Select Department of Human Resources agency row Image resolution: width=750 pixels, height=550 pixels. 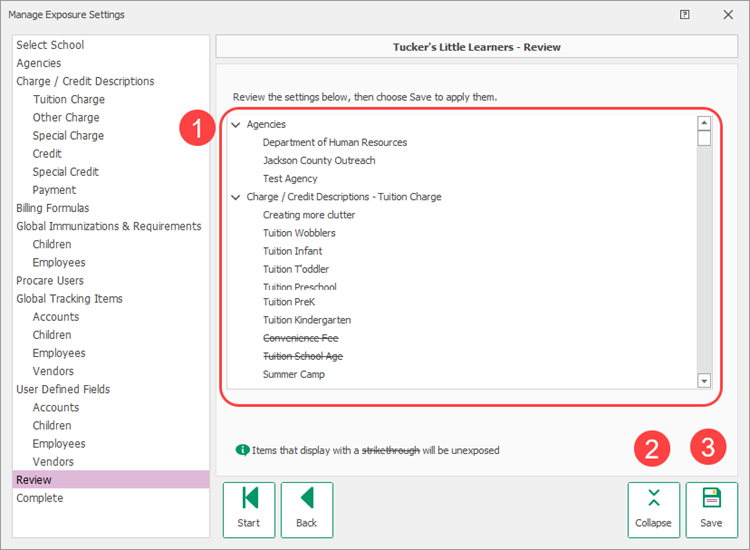(x=335, y=143)
